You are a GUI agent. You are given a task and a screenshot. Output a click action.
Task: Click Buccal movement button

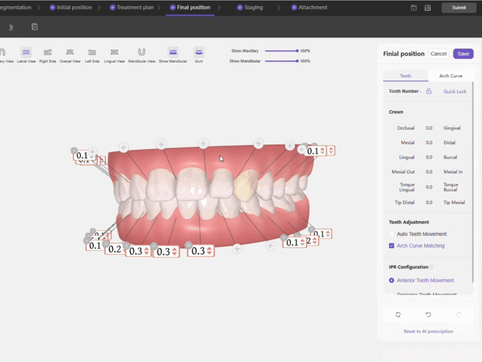(x=450, y=157)
